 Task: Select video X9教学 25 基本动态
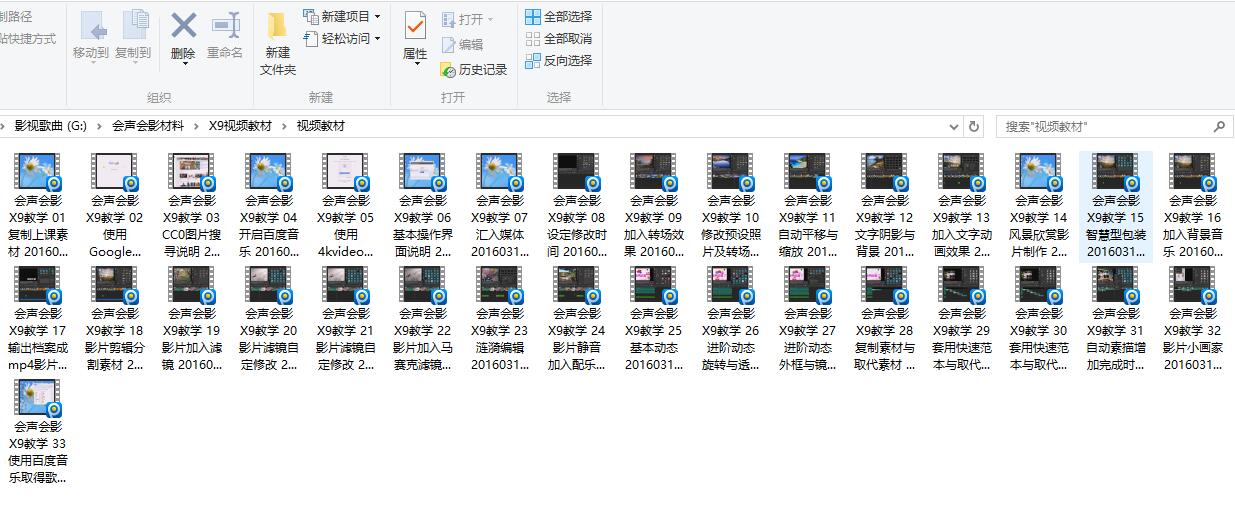click(654, 319)
